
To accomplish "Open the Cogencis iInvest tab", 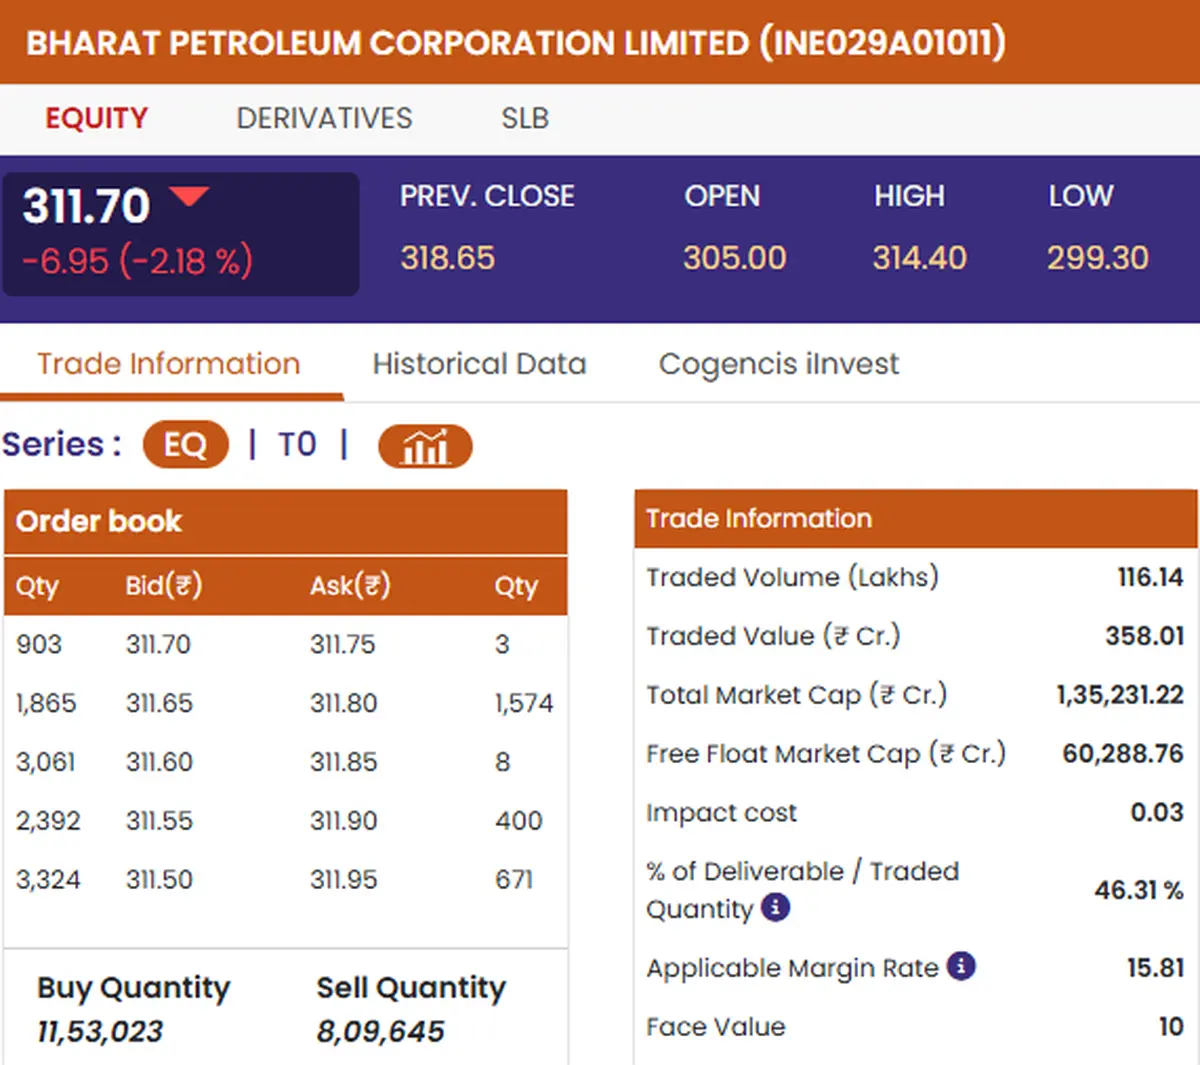I will [x=779, y=364].
